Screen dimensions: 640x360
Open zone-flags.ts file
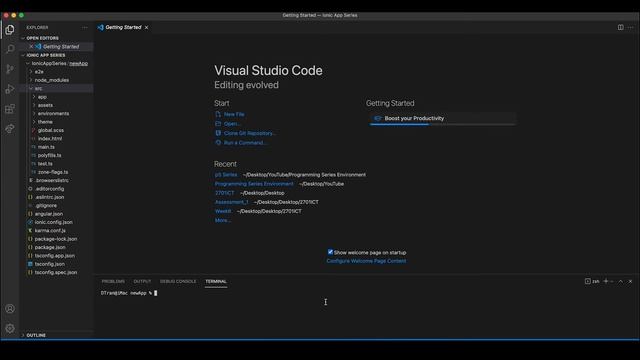pos(53,172)
